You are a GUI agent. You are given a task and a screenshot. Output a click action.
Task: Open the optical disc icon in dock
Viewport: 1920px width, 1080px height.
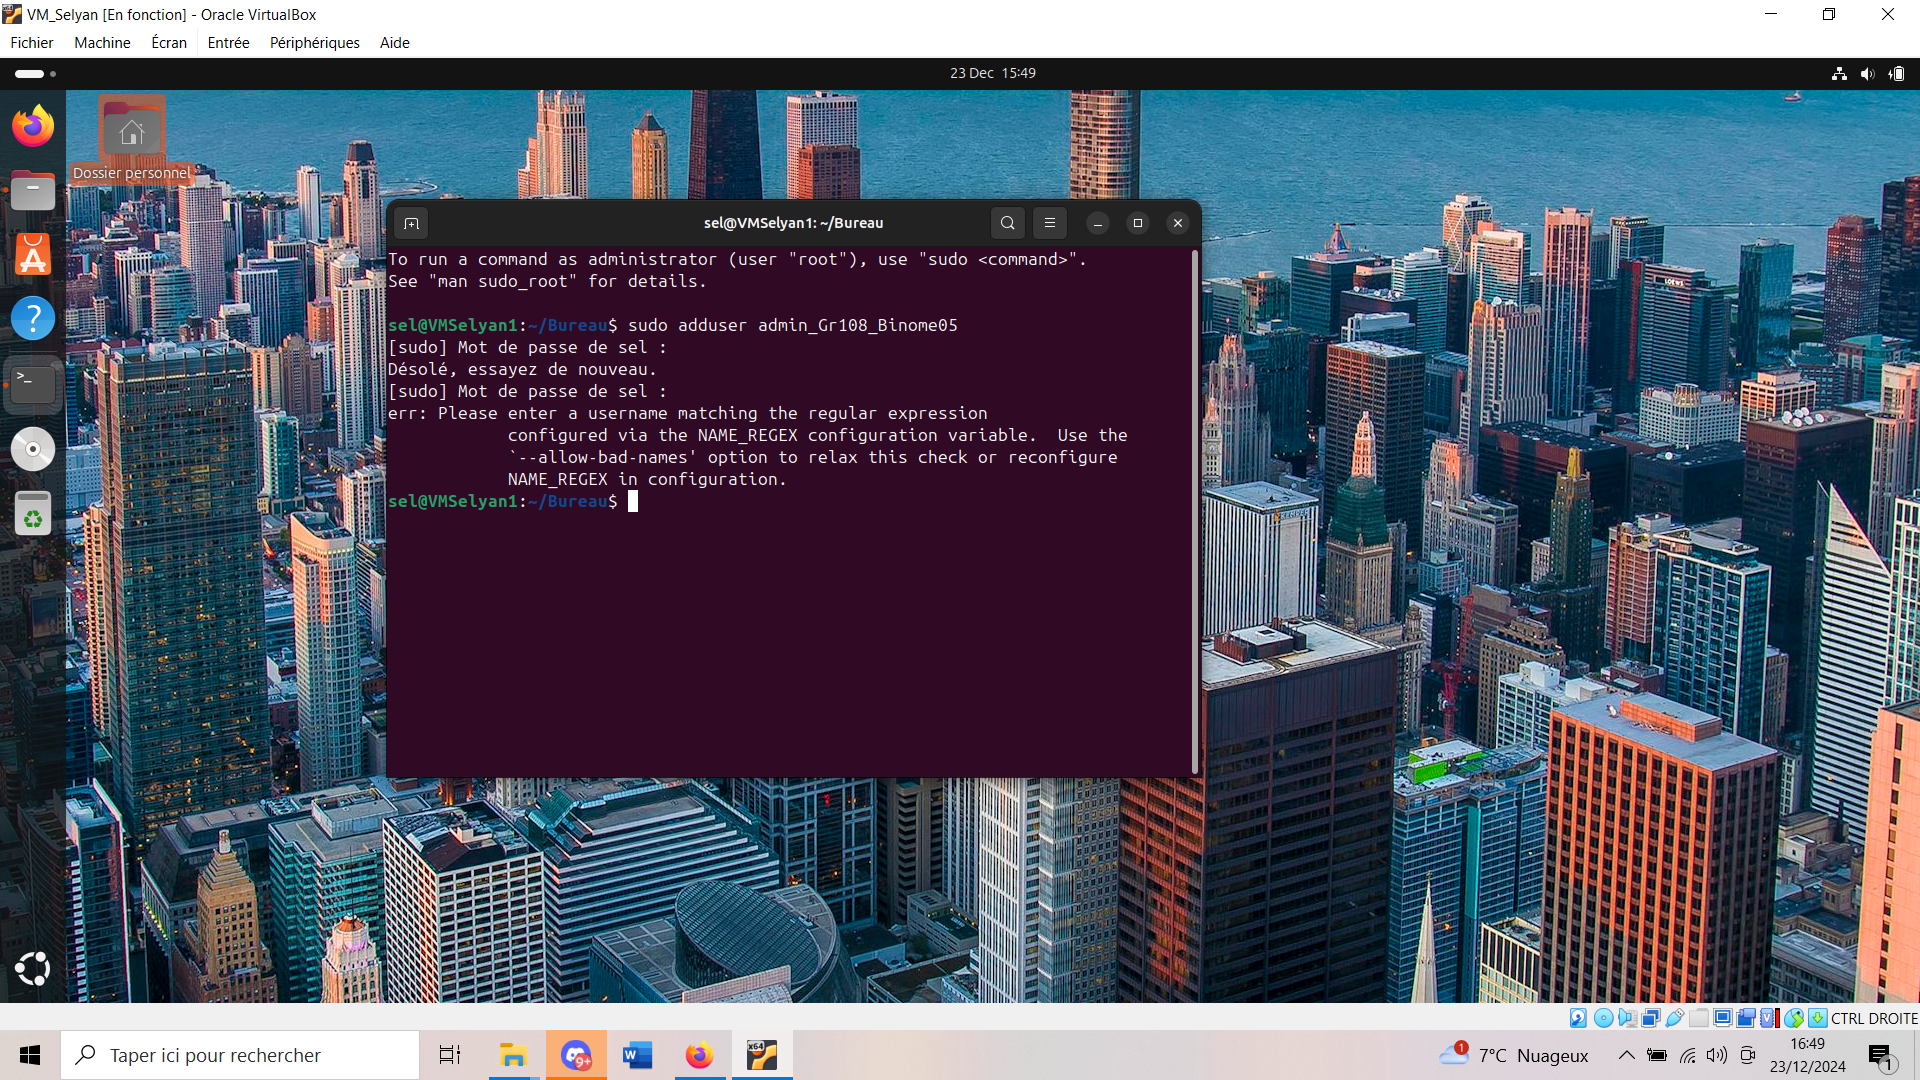(x=33, y=449)
